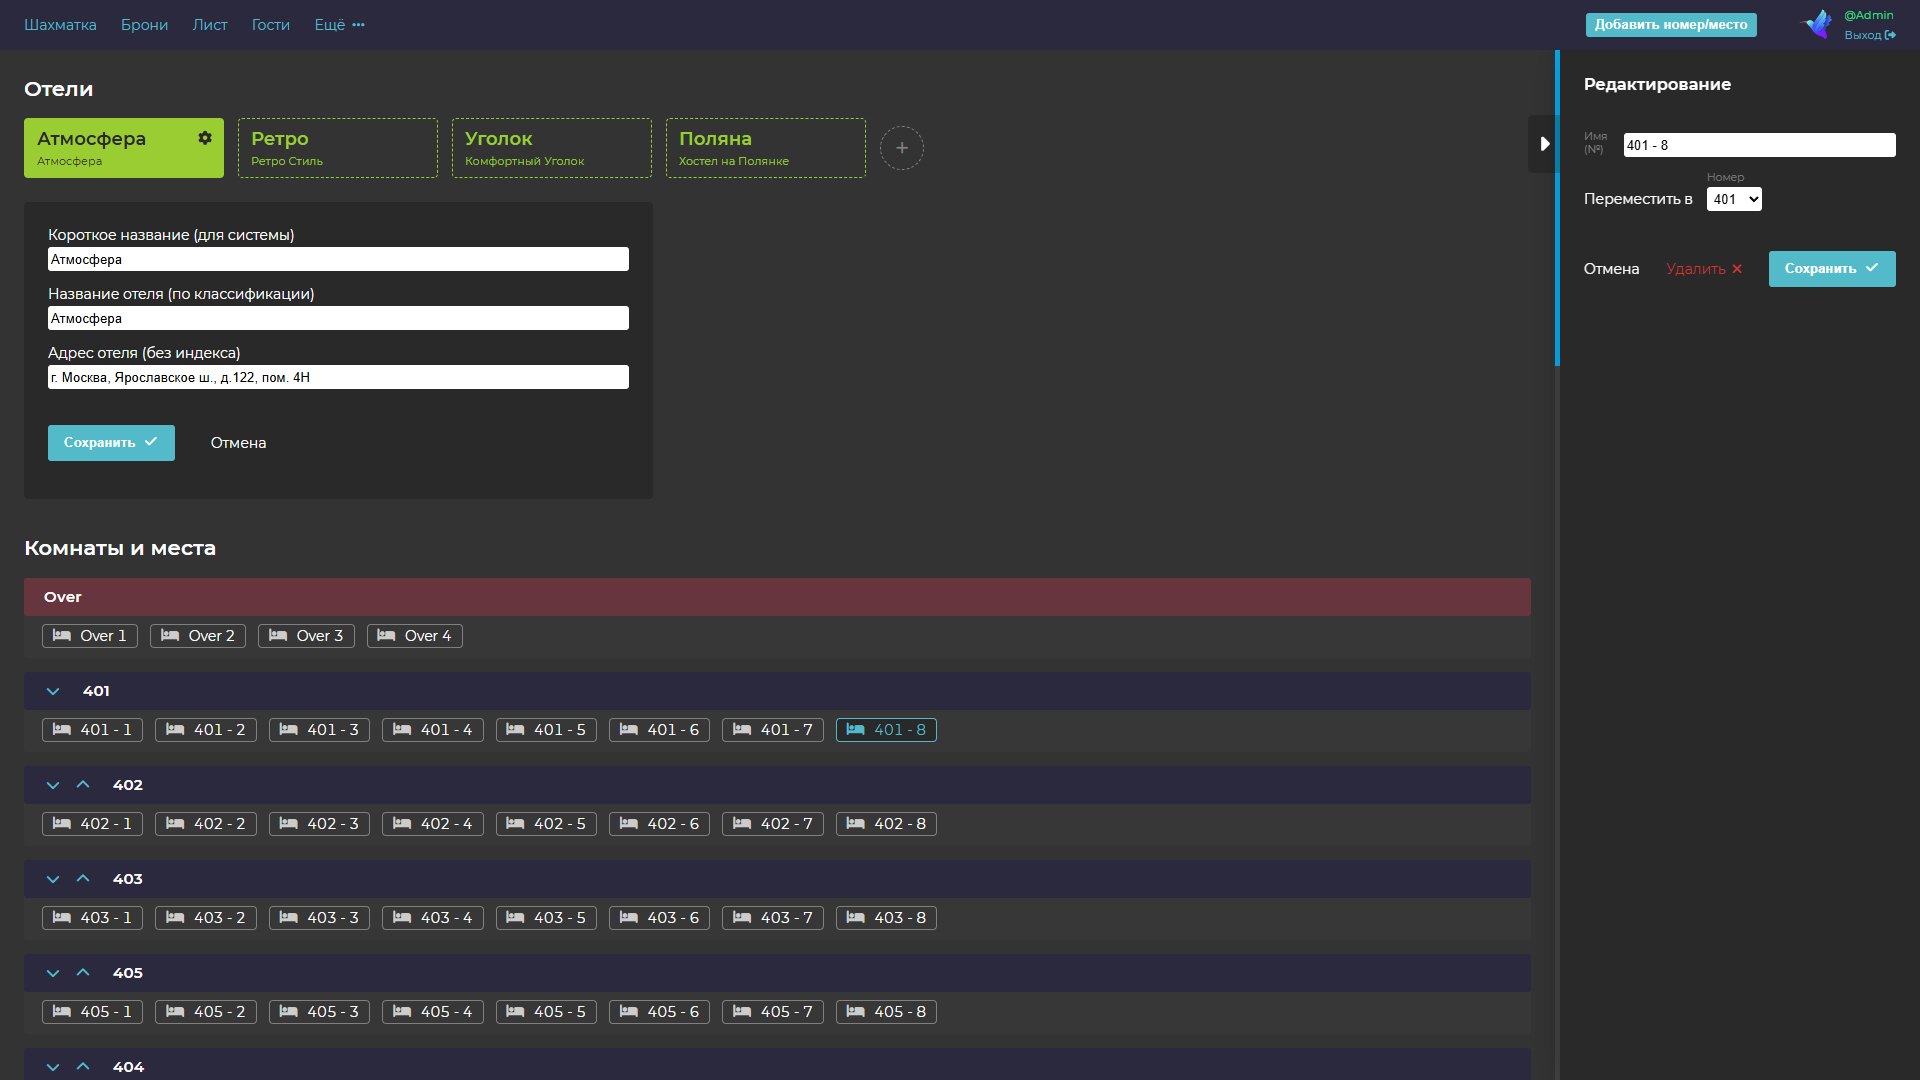
Task: Move room 404 down with the chevron
Action: (x=53, y=1067)
